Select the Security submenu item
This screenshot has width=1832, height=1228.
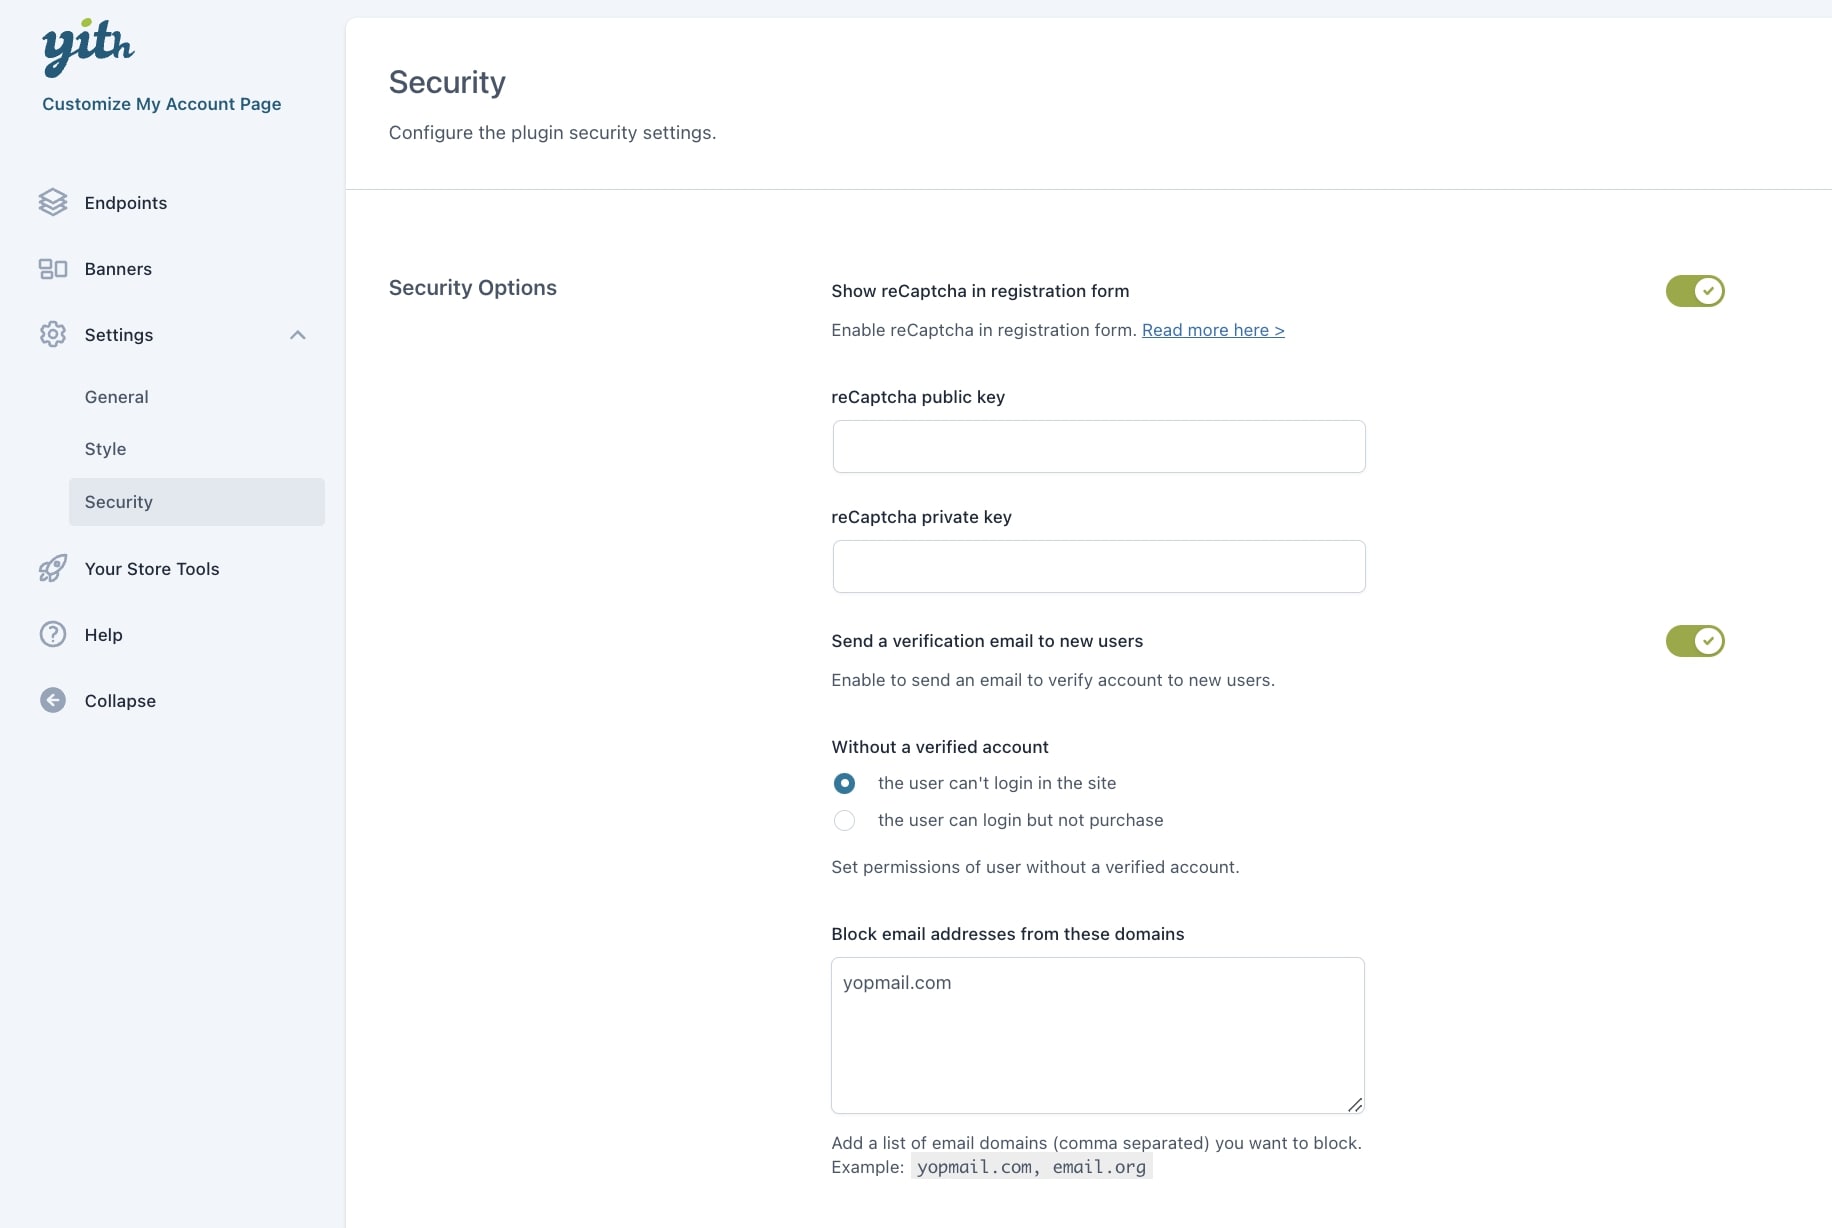pos(119,502)
